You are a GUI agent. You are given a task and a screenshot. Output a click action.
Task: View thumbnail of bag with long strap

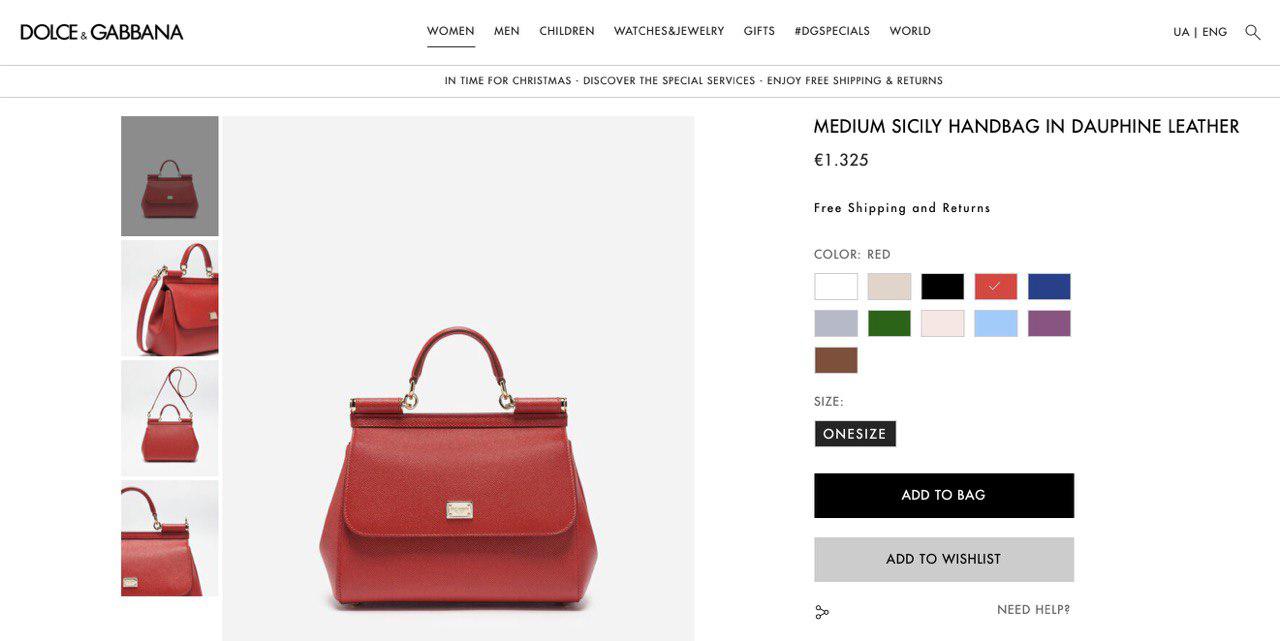(170, 418)
